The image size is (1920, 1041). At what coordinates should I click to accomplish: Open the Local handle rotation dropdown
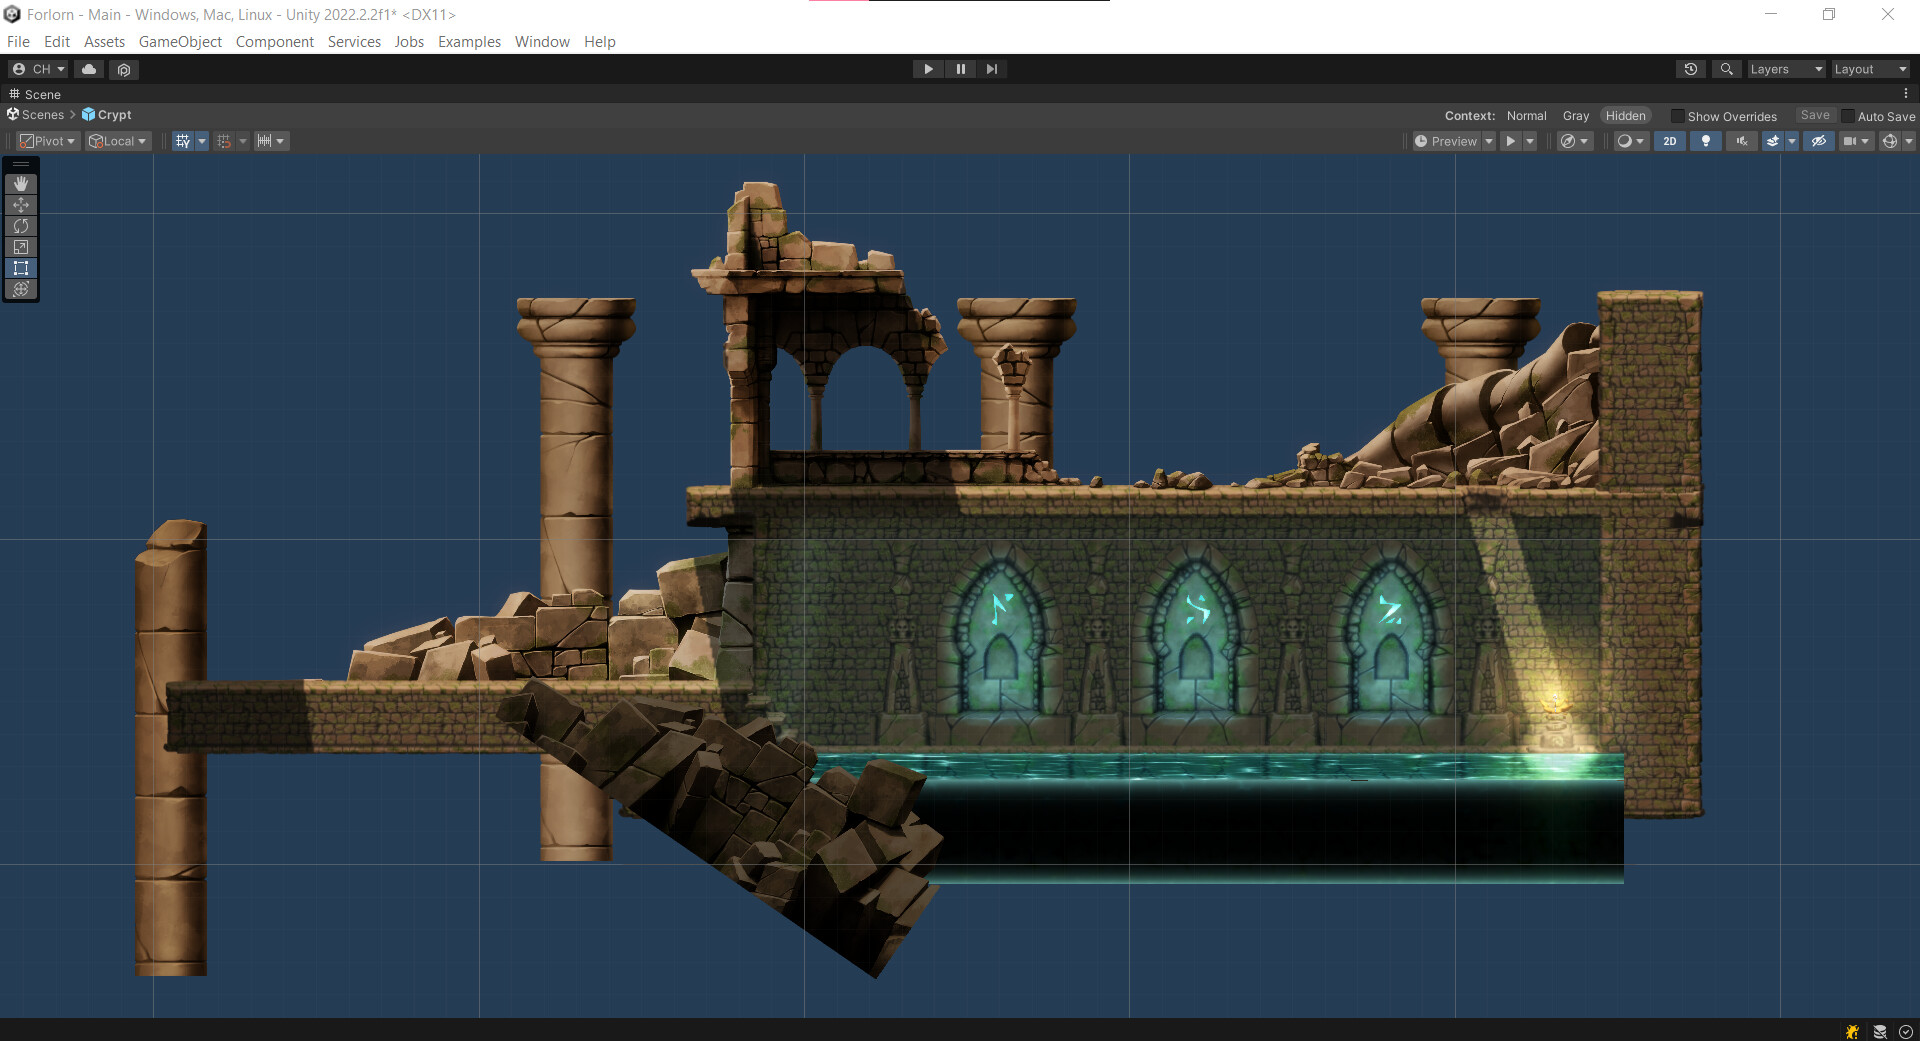[x=118, y=141]
